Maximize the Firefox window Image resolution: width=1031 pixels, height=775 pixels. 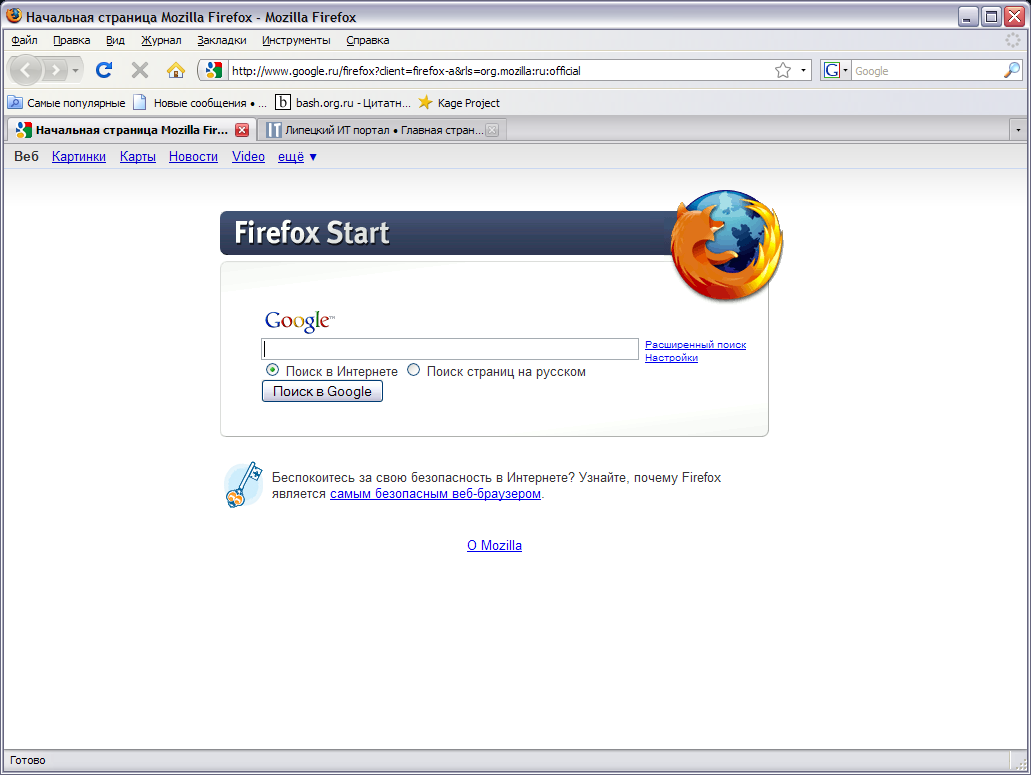[991, 16]
